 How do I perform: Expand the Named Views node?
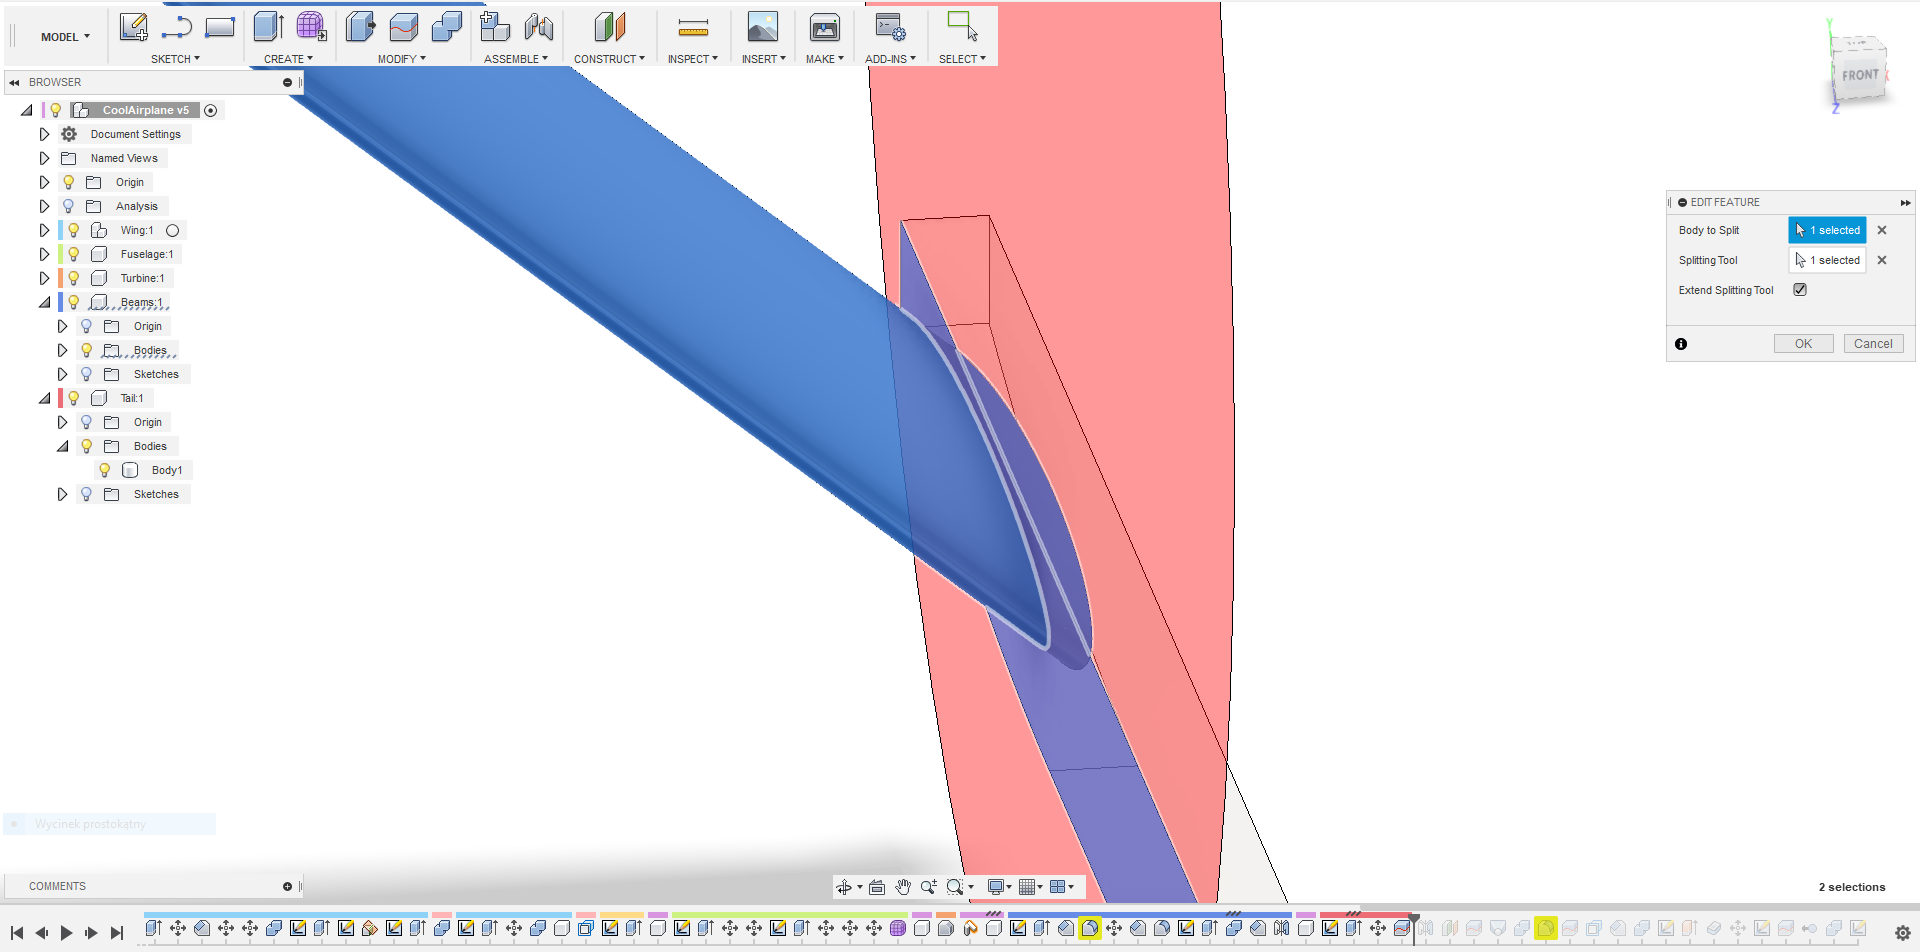pos(44,158)
